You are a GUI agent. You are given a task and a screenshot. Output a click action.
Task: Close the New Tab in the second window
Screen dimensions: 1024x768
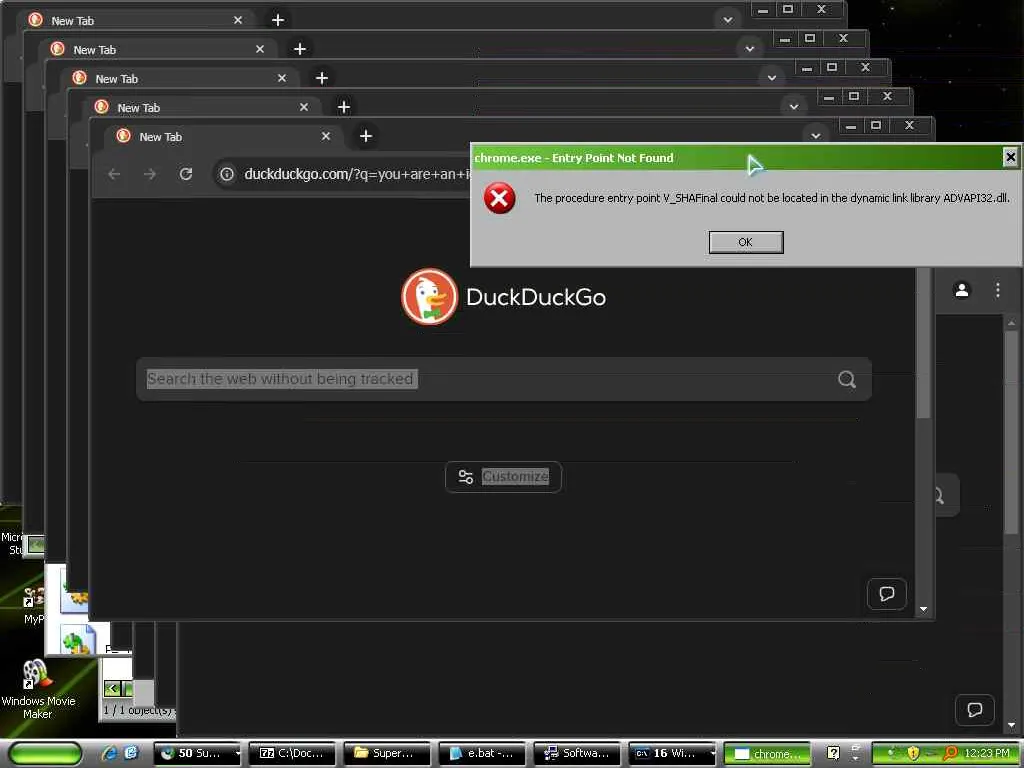click(x=260, y=49)
